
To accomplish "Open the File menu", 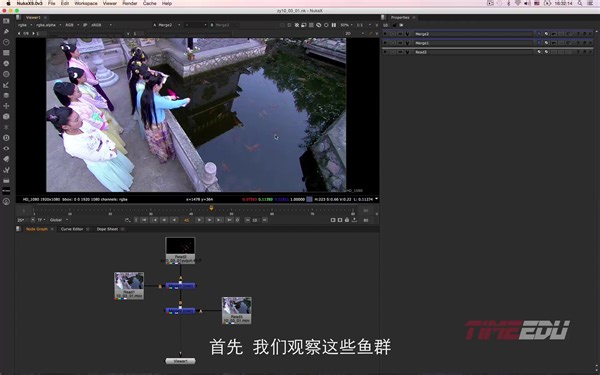I will pos(52,3).
